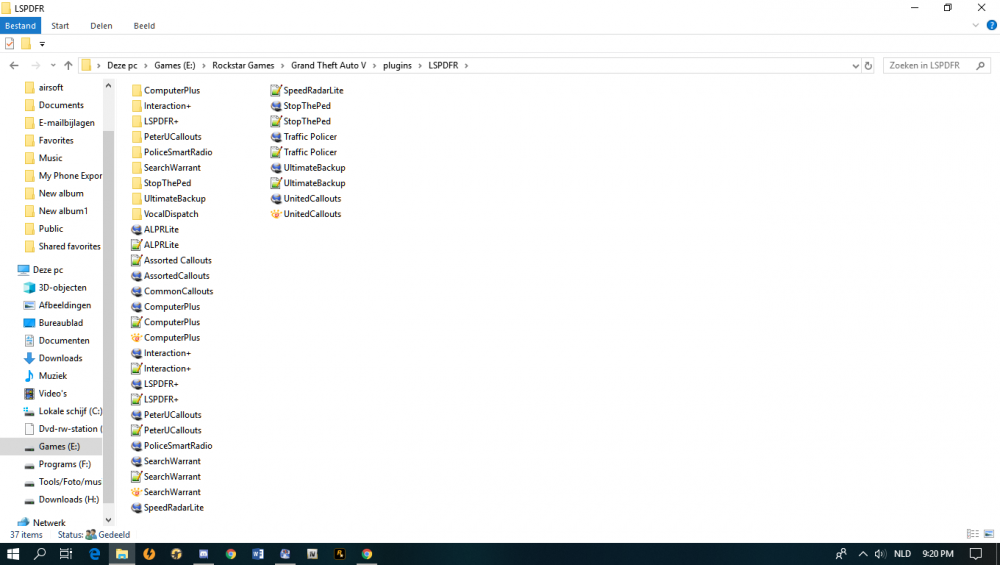
Task: Open the ComputerPlus folder icon
Action: pyautogui.click(x=136, y=91)
